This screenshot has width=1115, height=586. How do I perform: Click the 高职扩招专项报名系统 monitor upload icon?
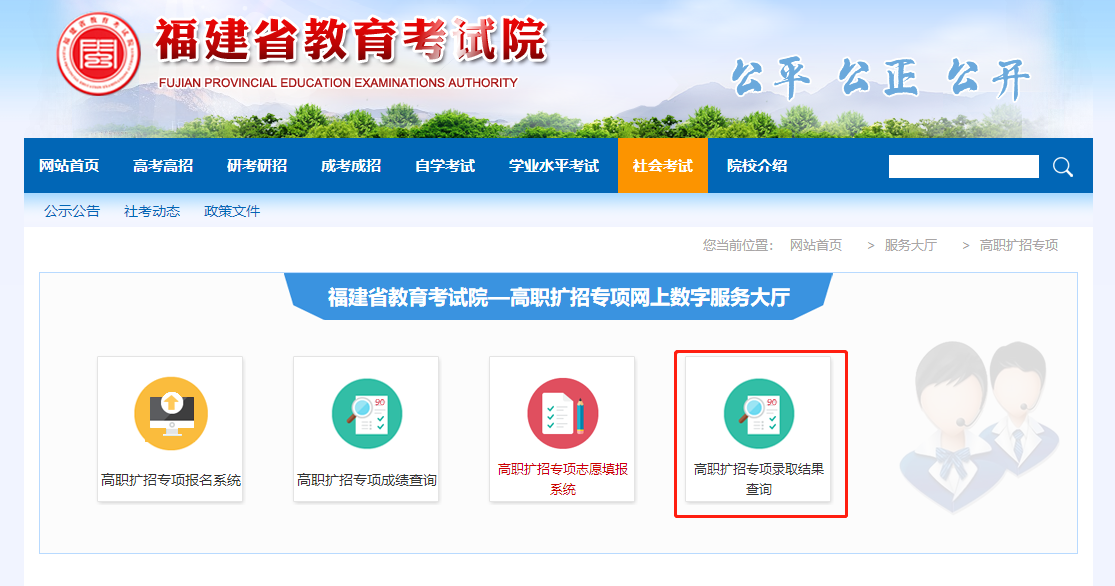point(170,413)
